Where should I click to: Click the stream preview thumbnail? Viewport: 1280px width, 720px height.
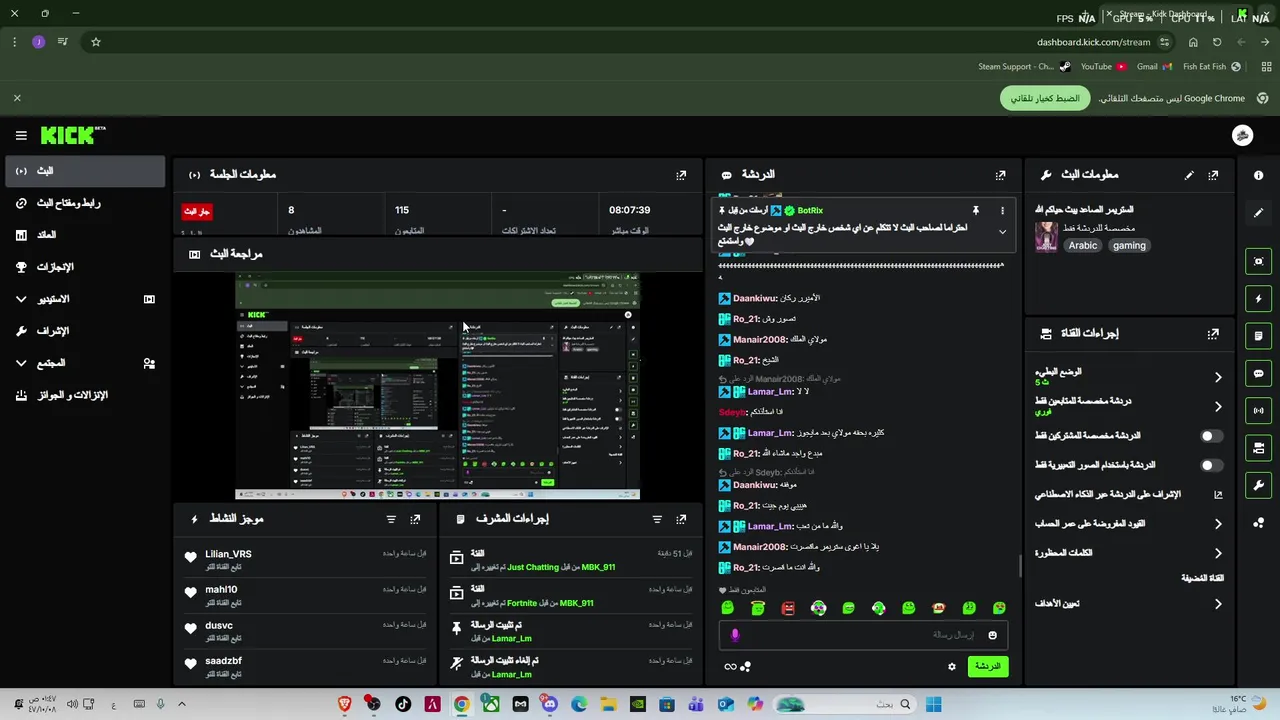437,386
